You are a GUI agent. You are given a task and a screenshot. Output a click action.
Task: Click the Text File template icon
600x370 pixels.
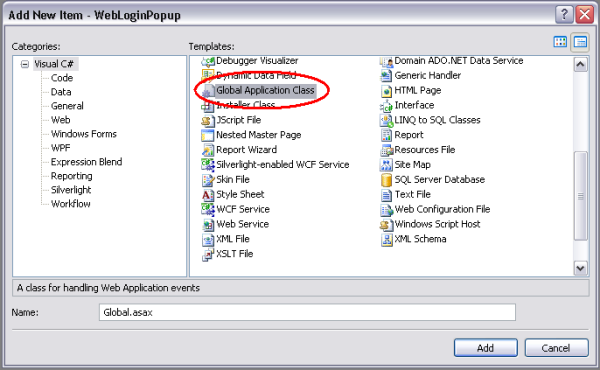coord(386,195)
